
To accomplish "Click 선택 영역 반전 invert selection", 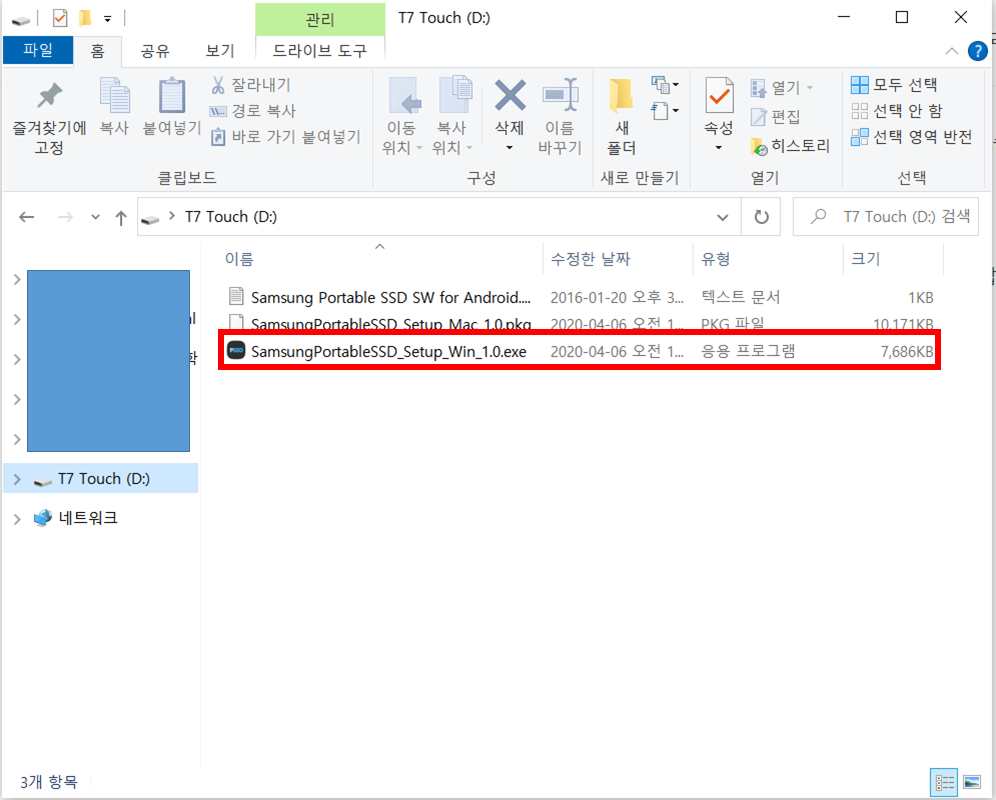I will [912, 137].
